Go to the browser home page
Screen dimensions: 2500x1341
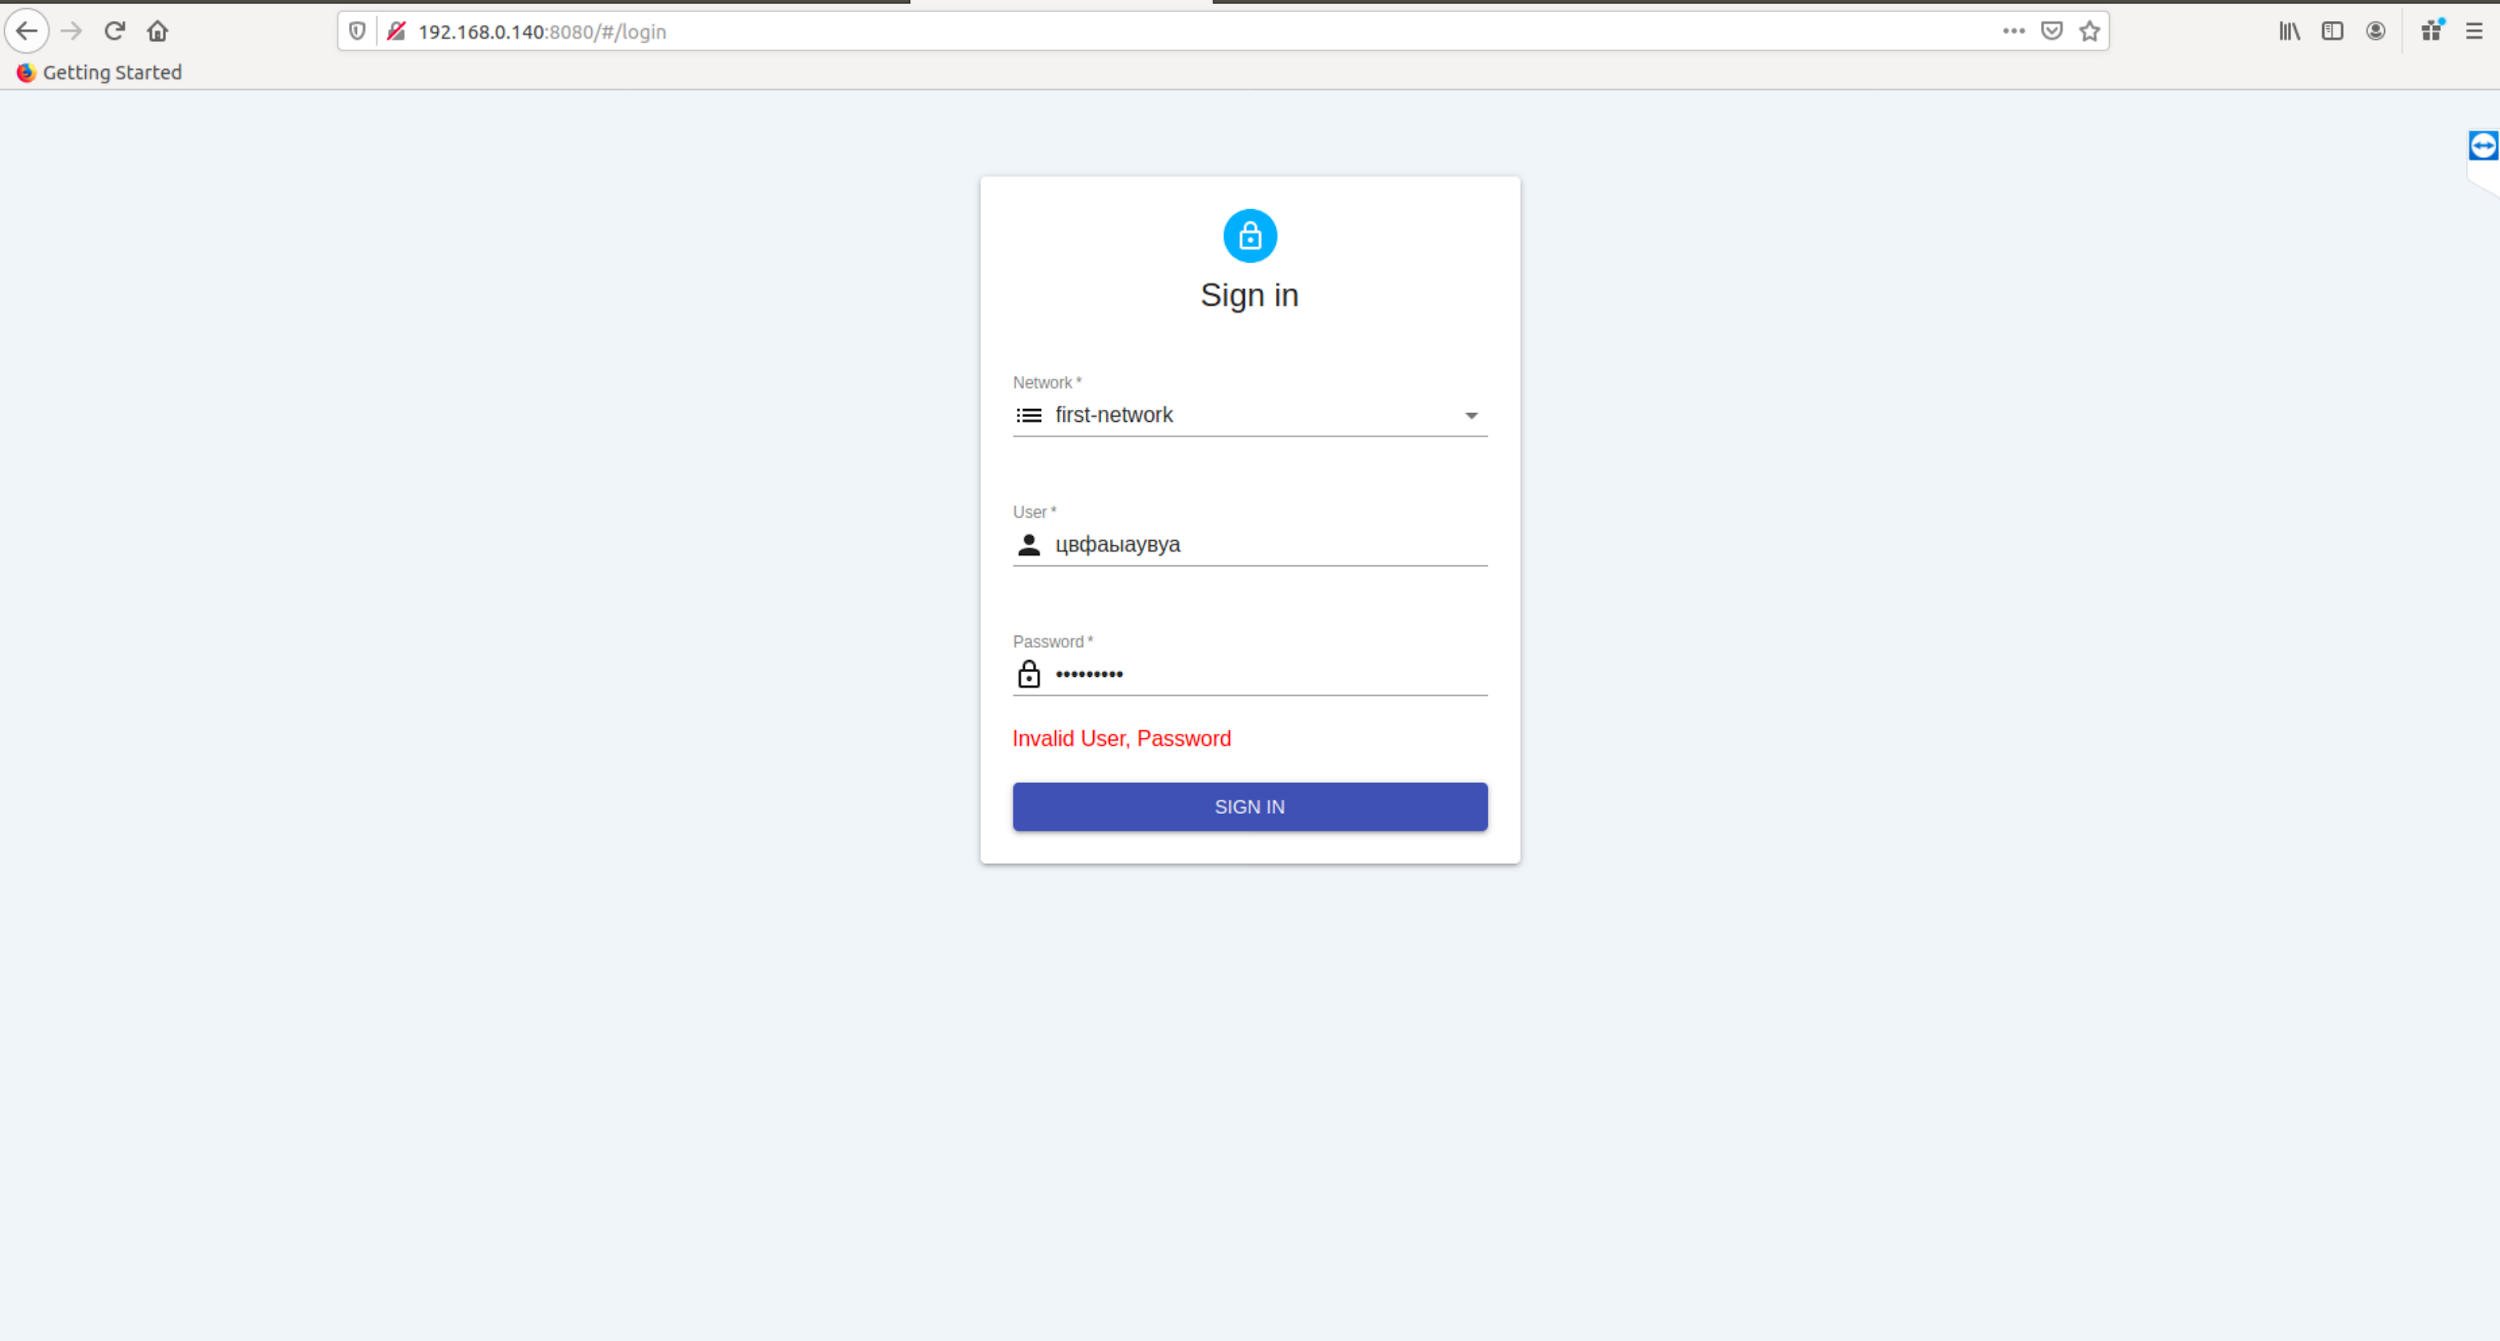point(157,31)
